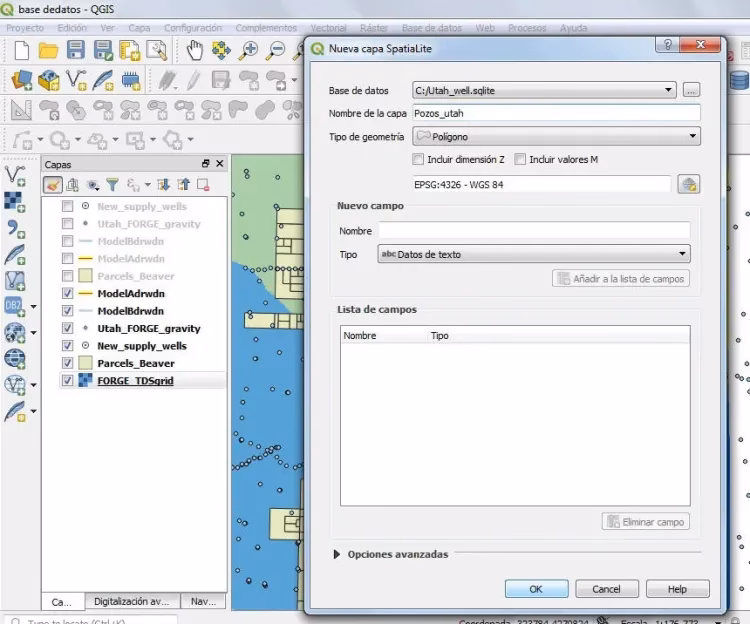Viewport: 750px width, 624px height.
Task: Click the Add DB2 layer icon
Action: 14,307
